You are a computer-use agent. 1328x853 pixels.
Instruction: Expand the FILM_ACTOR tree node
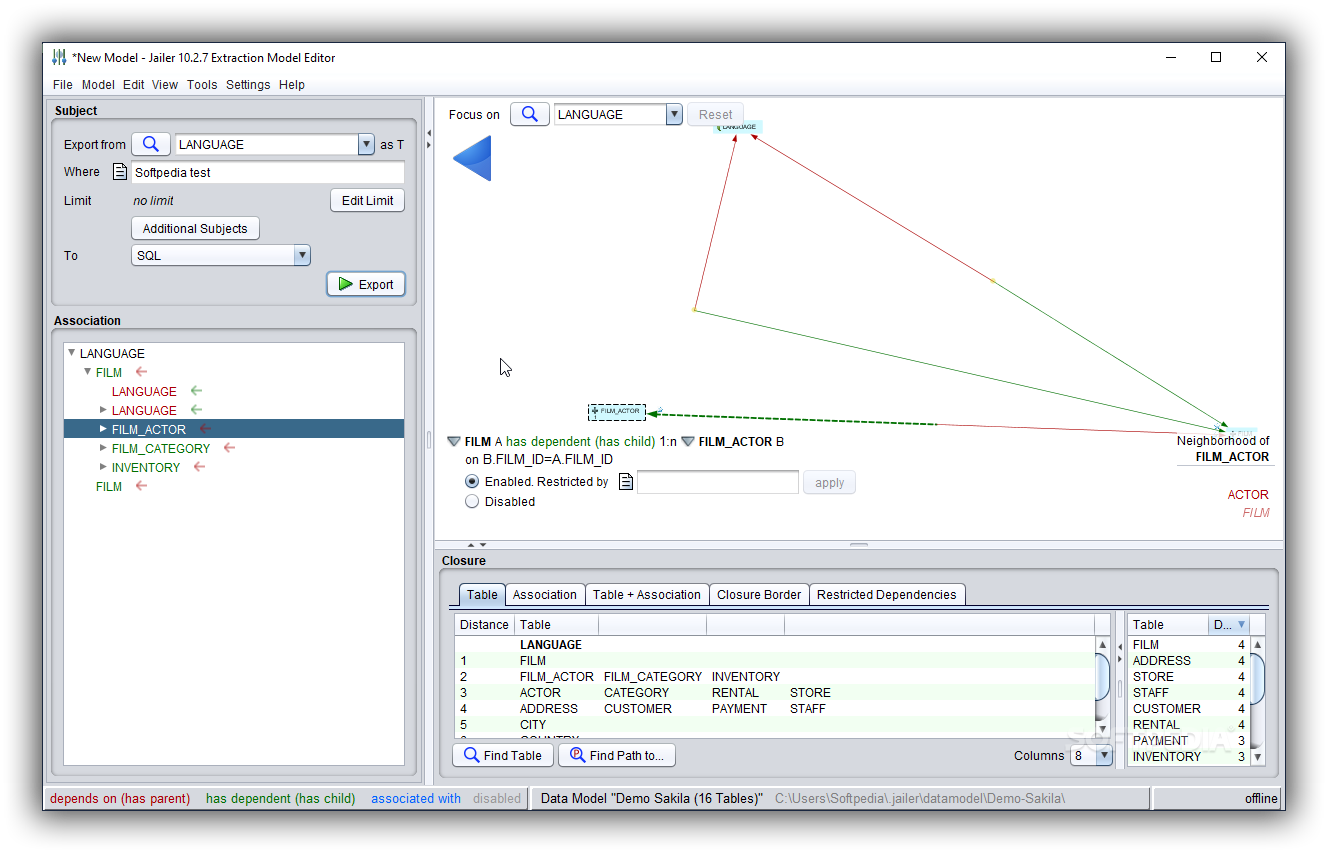pyautogui.click(x=103, y=429)
